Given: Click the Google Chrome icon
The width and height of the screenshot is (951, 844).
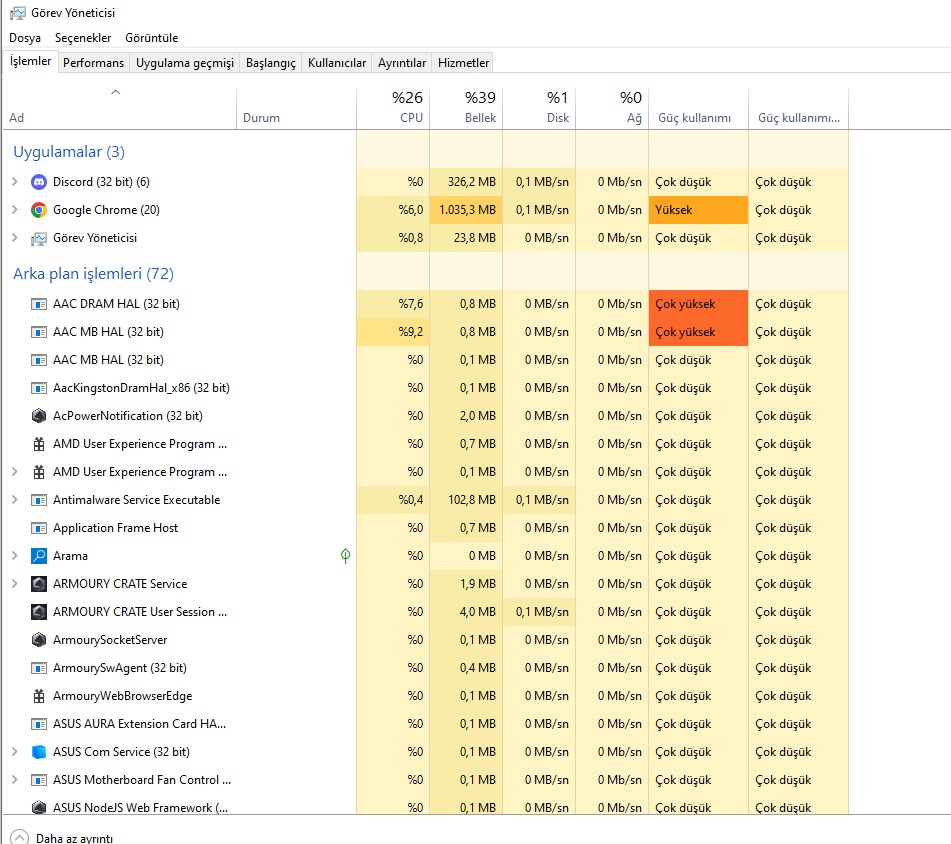Looking at the screenshot, I should coord(39,210).
